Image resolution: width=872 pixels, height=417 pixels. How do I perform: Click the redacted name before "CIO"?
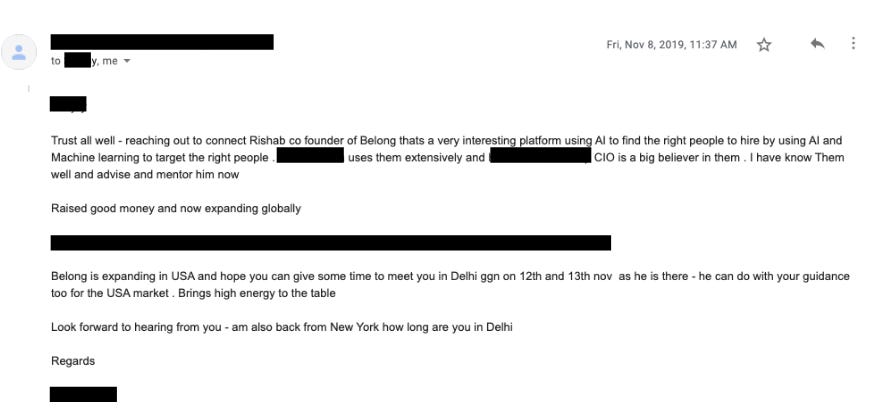(539, 158)
